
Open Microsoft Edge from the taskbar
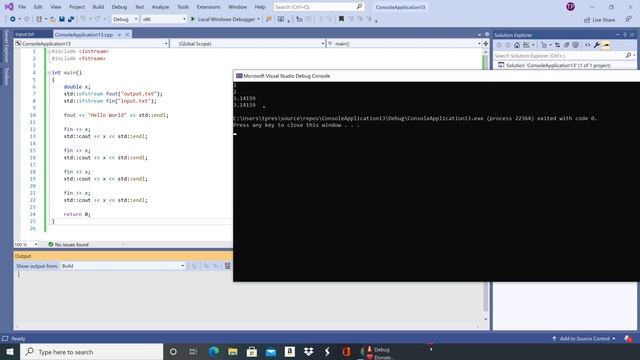coord(213,351)
